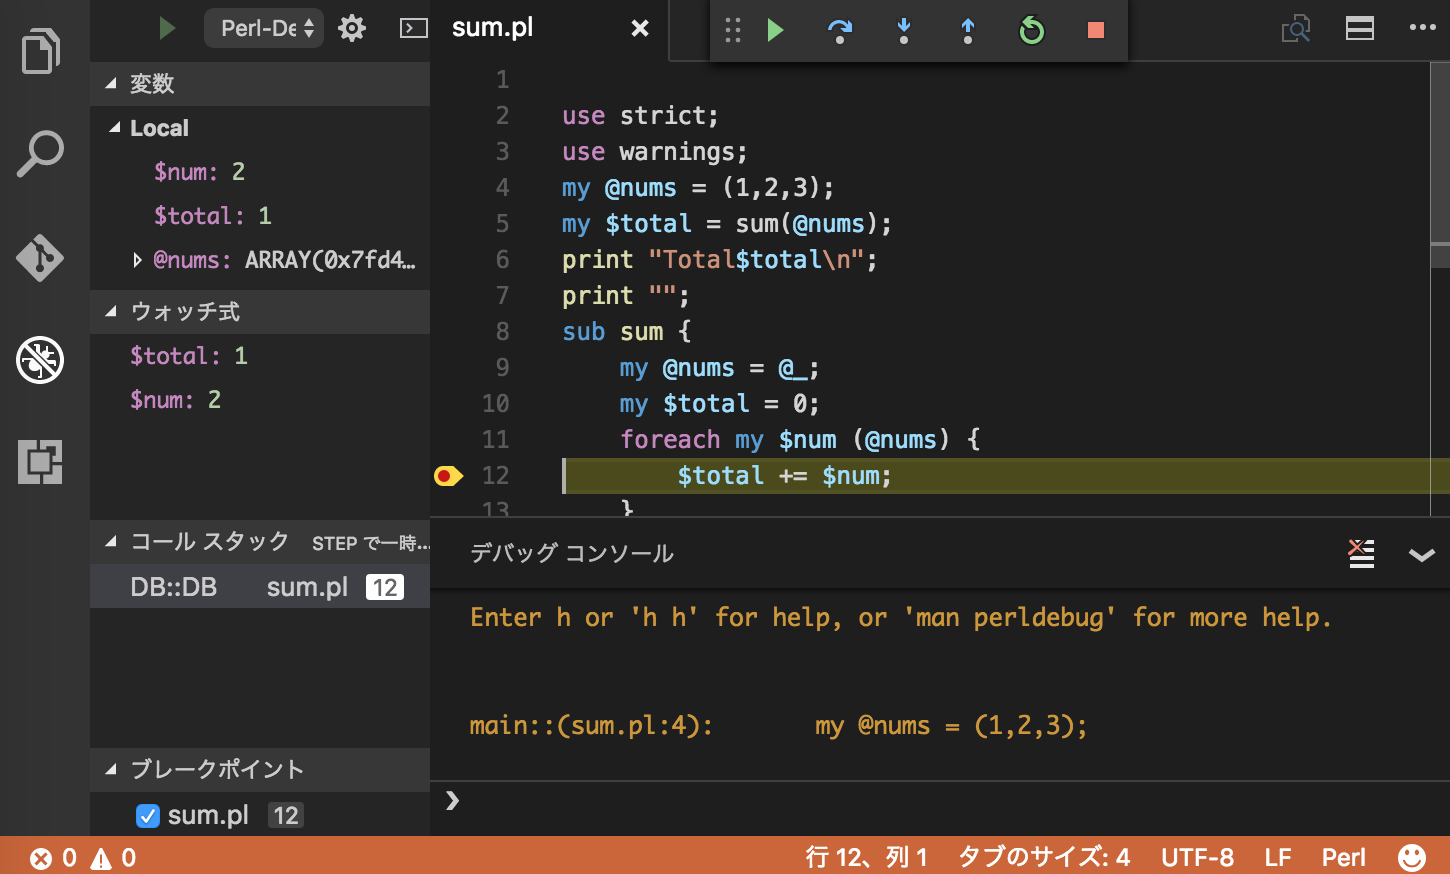Go to line via 行 12、列 1
This screenshot has height=874, width=1450.
[x=867, y=858]
